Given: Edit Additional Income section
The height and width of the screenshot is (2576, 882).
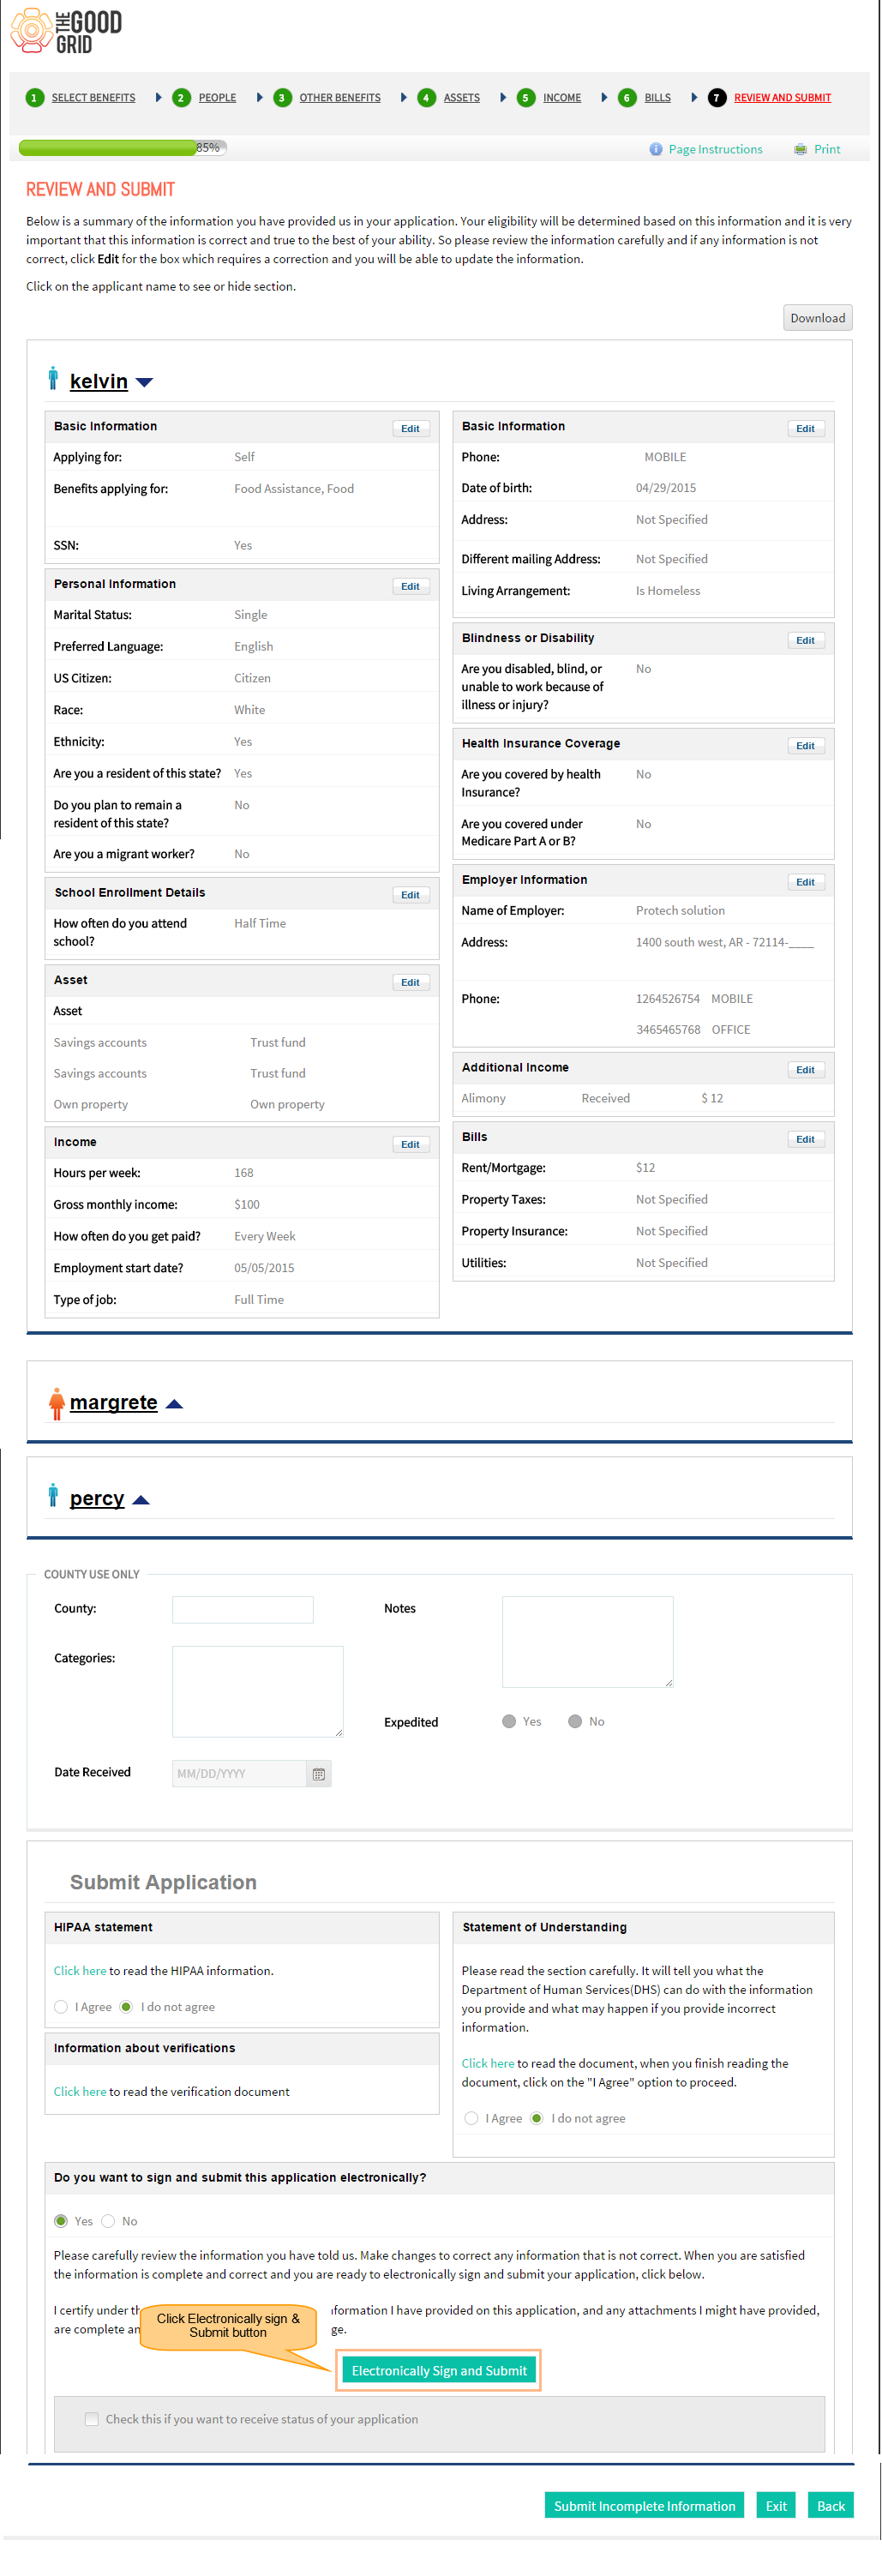Looking at the screenshot, I should [806, 1070].
